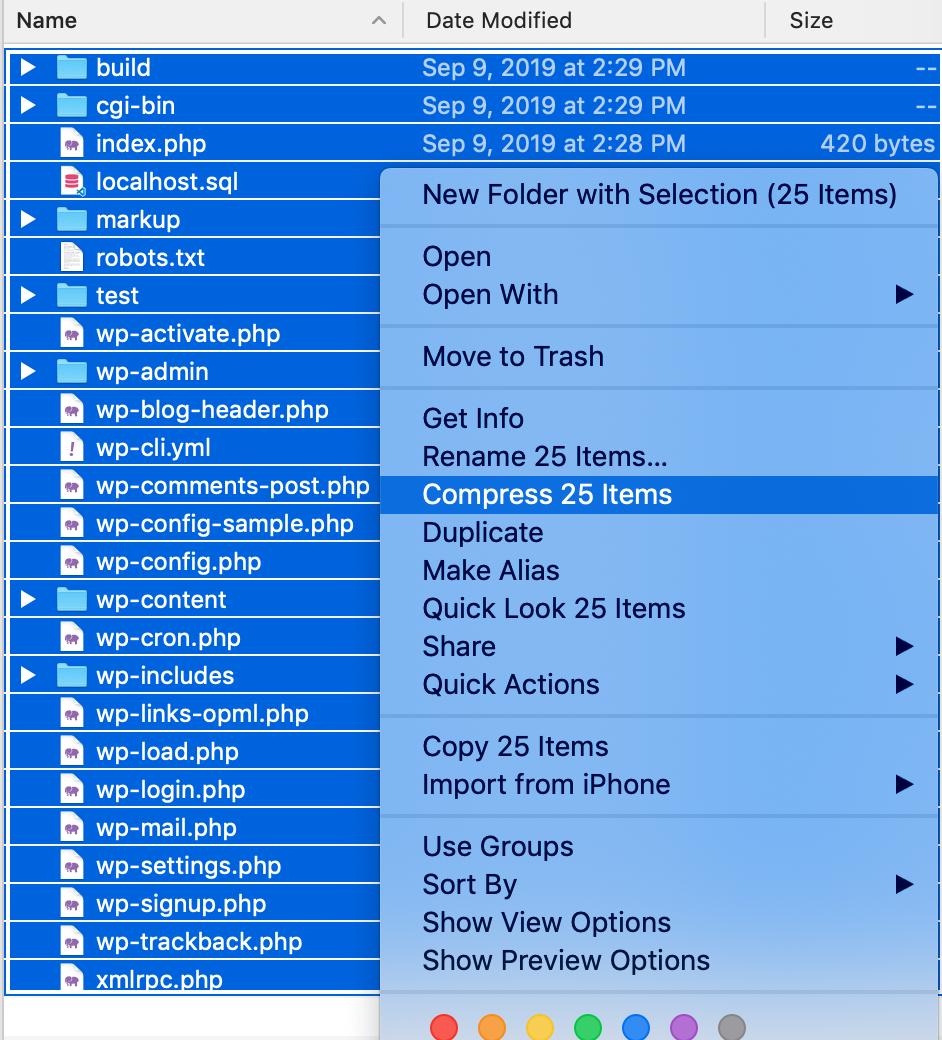Click the robots.txt document icon
Image resolution: width=942 pixels, height=1040 pixels.
pos(72,257)
